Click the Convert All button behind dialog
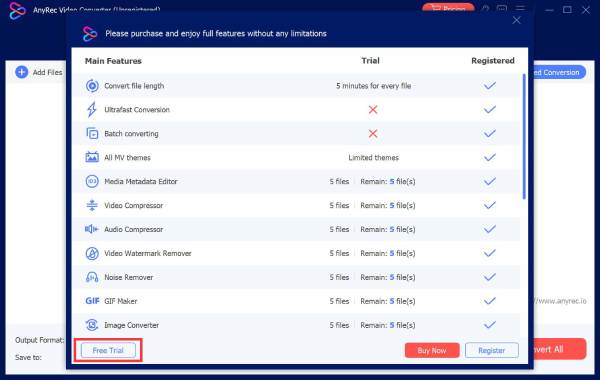The width and height of the screenshot is (600, 380). point(560,349)
